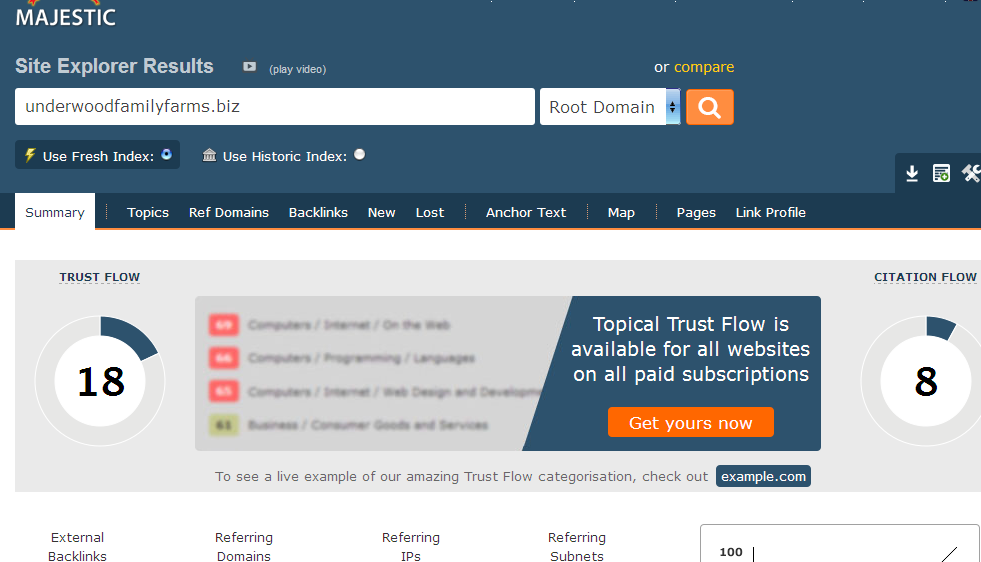Open the Root Domain dropdown
981x562 pixels.
click(x=610, y=107)
